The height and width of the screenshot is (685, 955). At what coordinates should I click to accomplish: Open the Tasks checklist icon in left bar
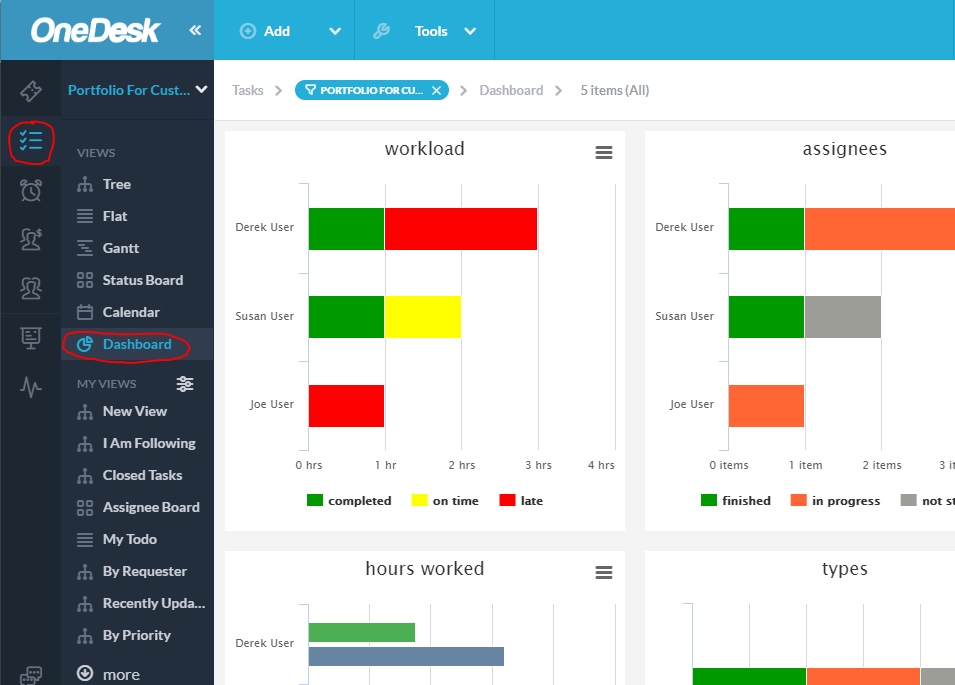(x=30, y=142)
